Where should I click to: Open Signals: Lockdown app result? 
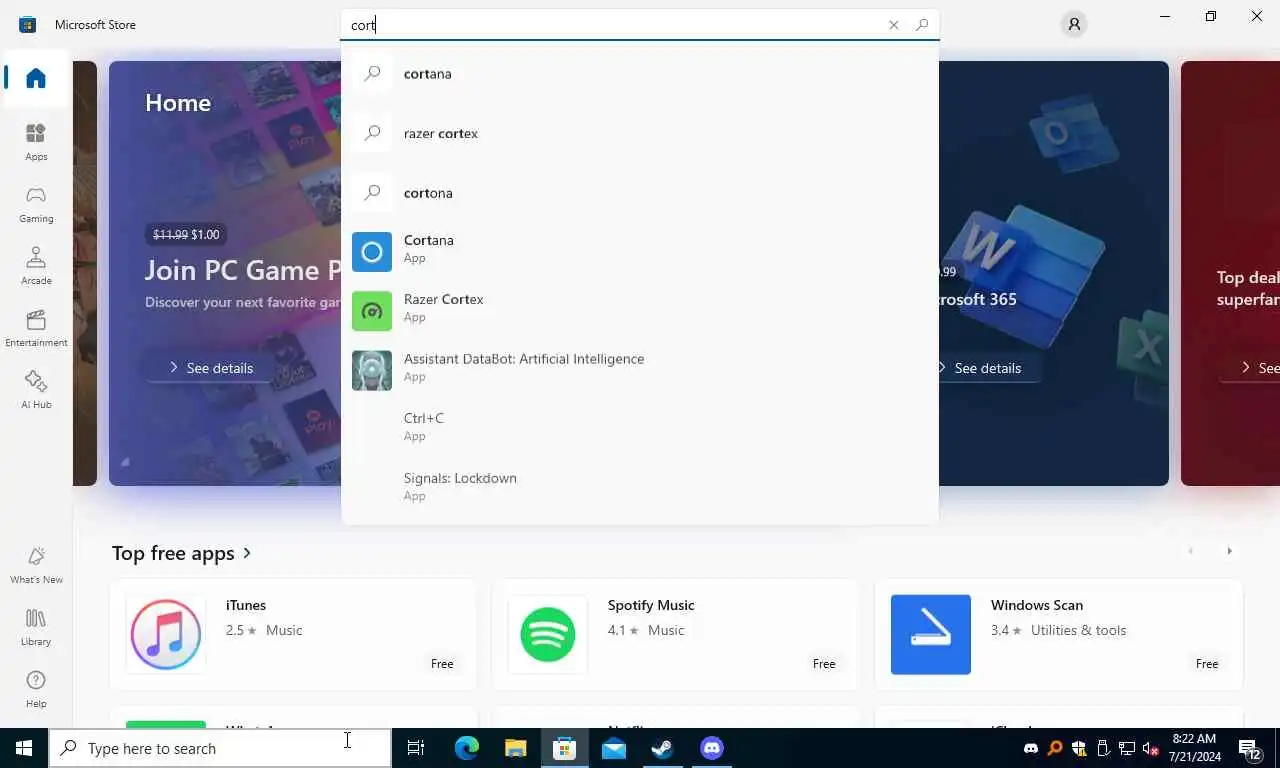(640, 488)
